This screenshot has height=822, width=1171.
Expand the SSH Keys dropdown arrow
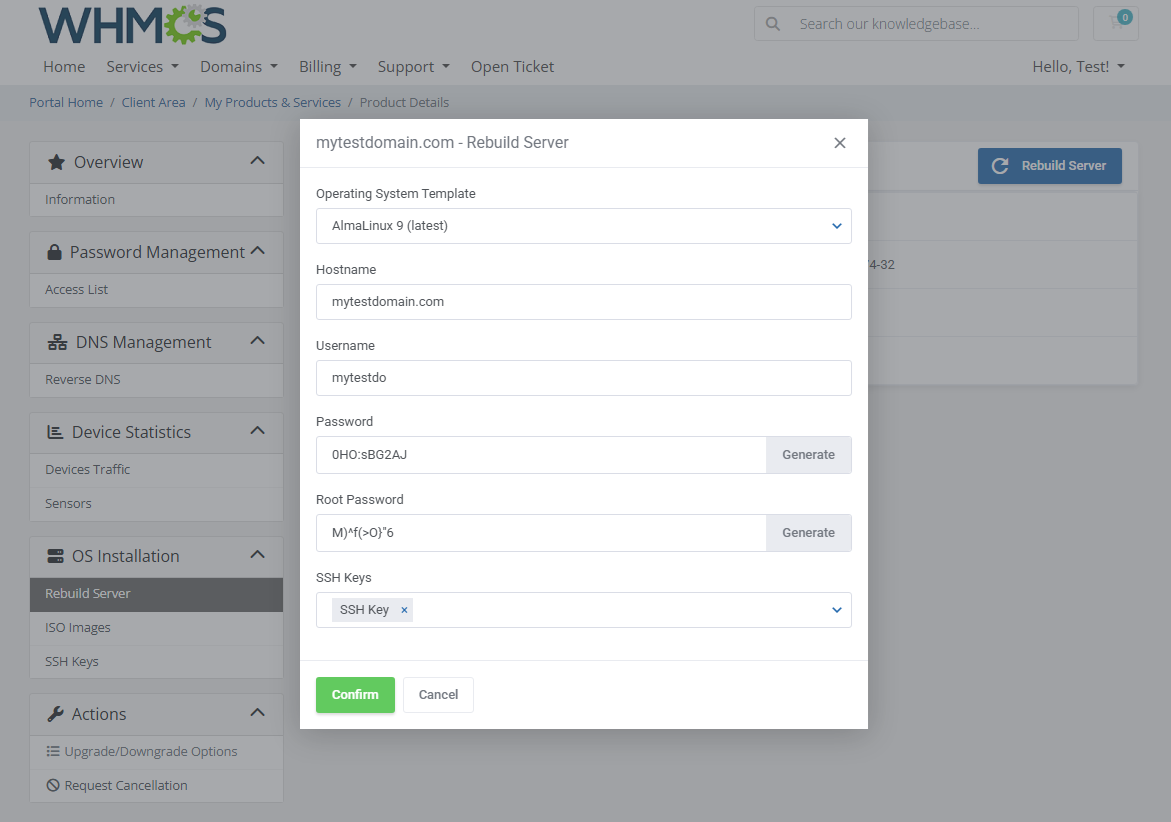[836, 610]
